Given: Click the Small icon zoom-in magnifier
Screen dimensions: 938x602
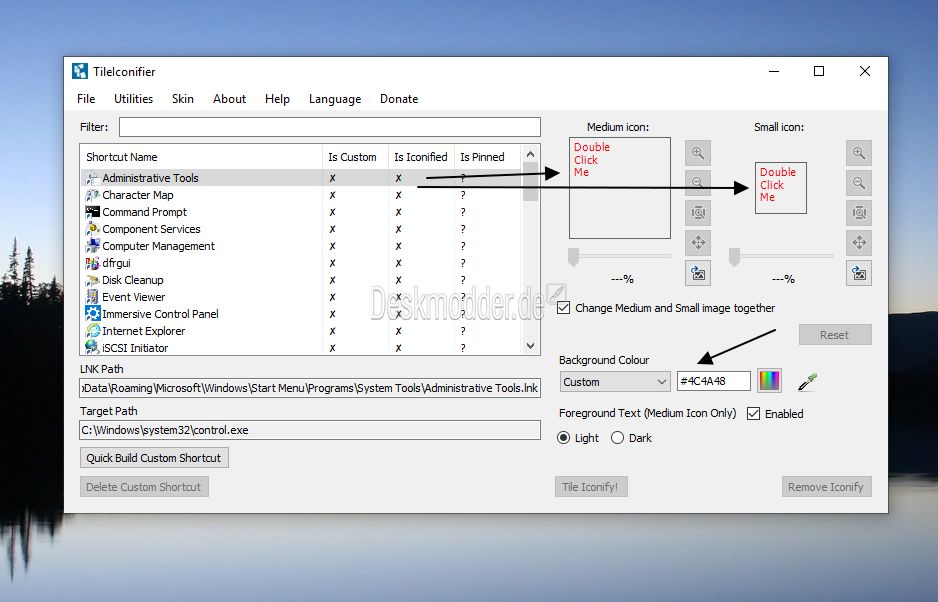Looking at the screenshot, I should click(x=858, y=153).
